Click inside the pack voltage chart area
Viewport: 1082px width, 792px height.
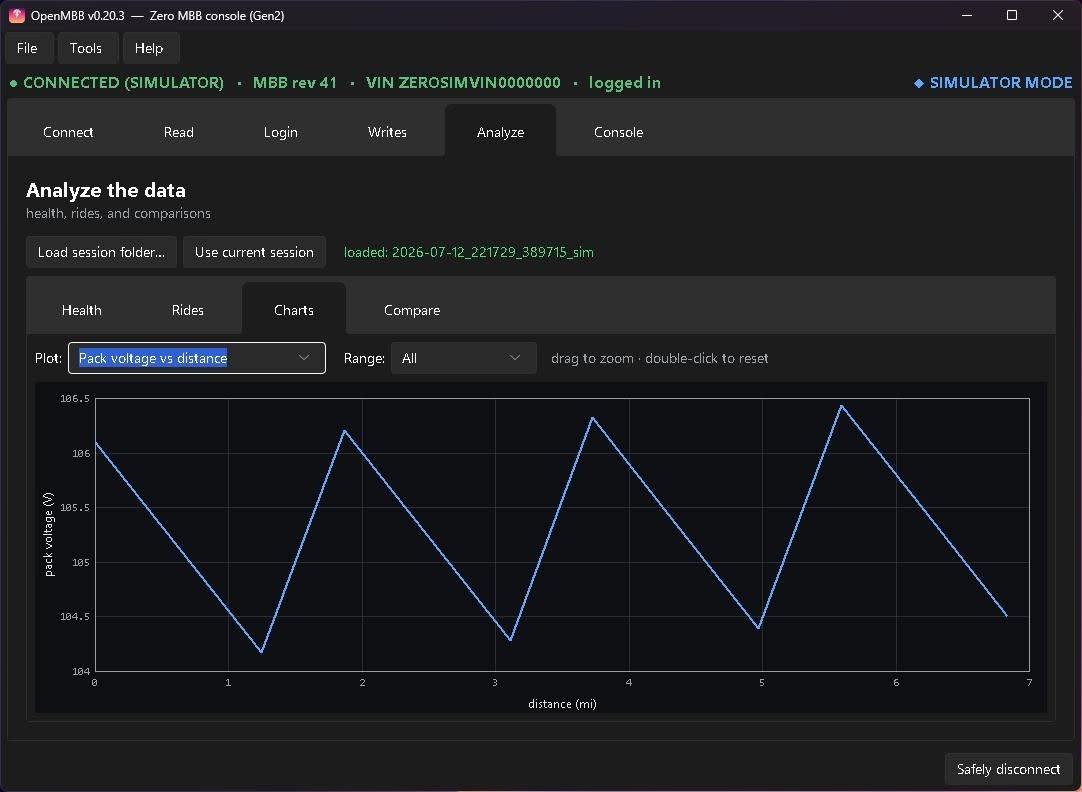(562, 534)
